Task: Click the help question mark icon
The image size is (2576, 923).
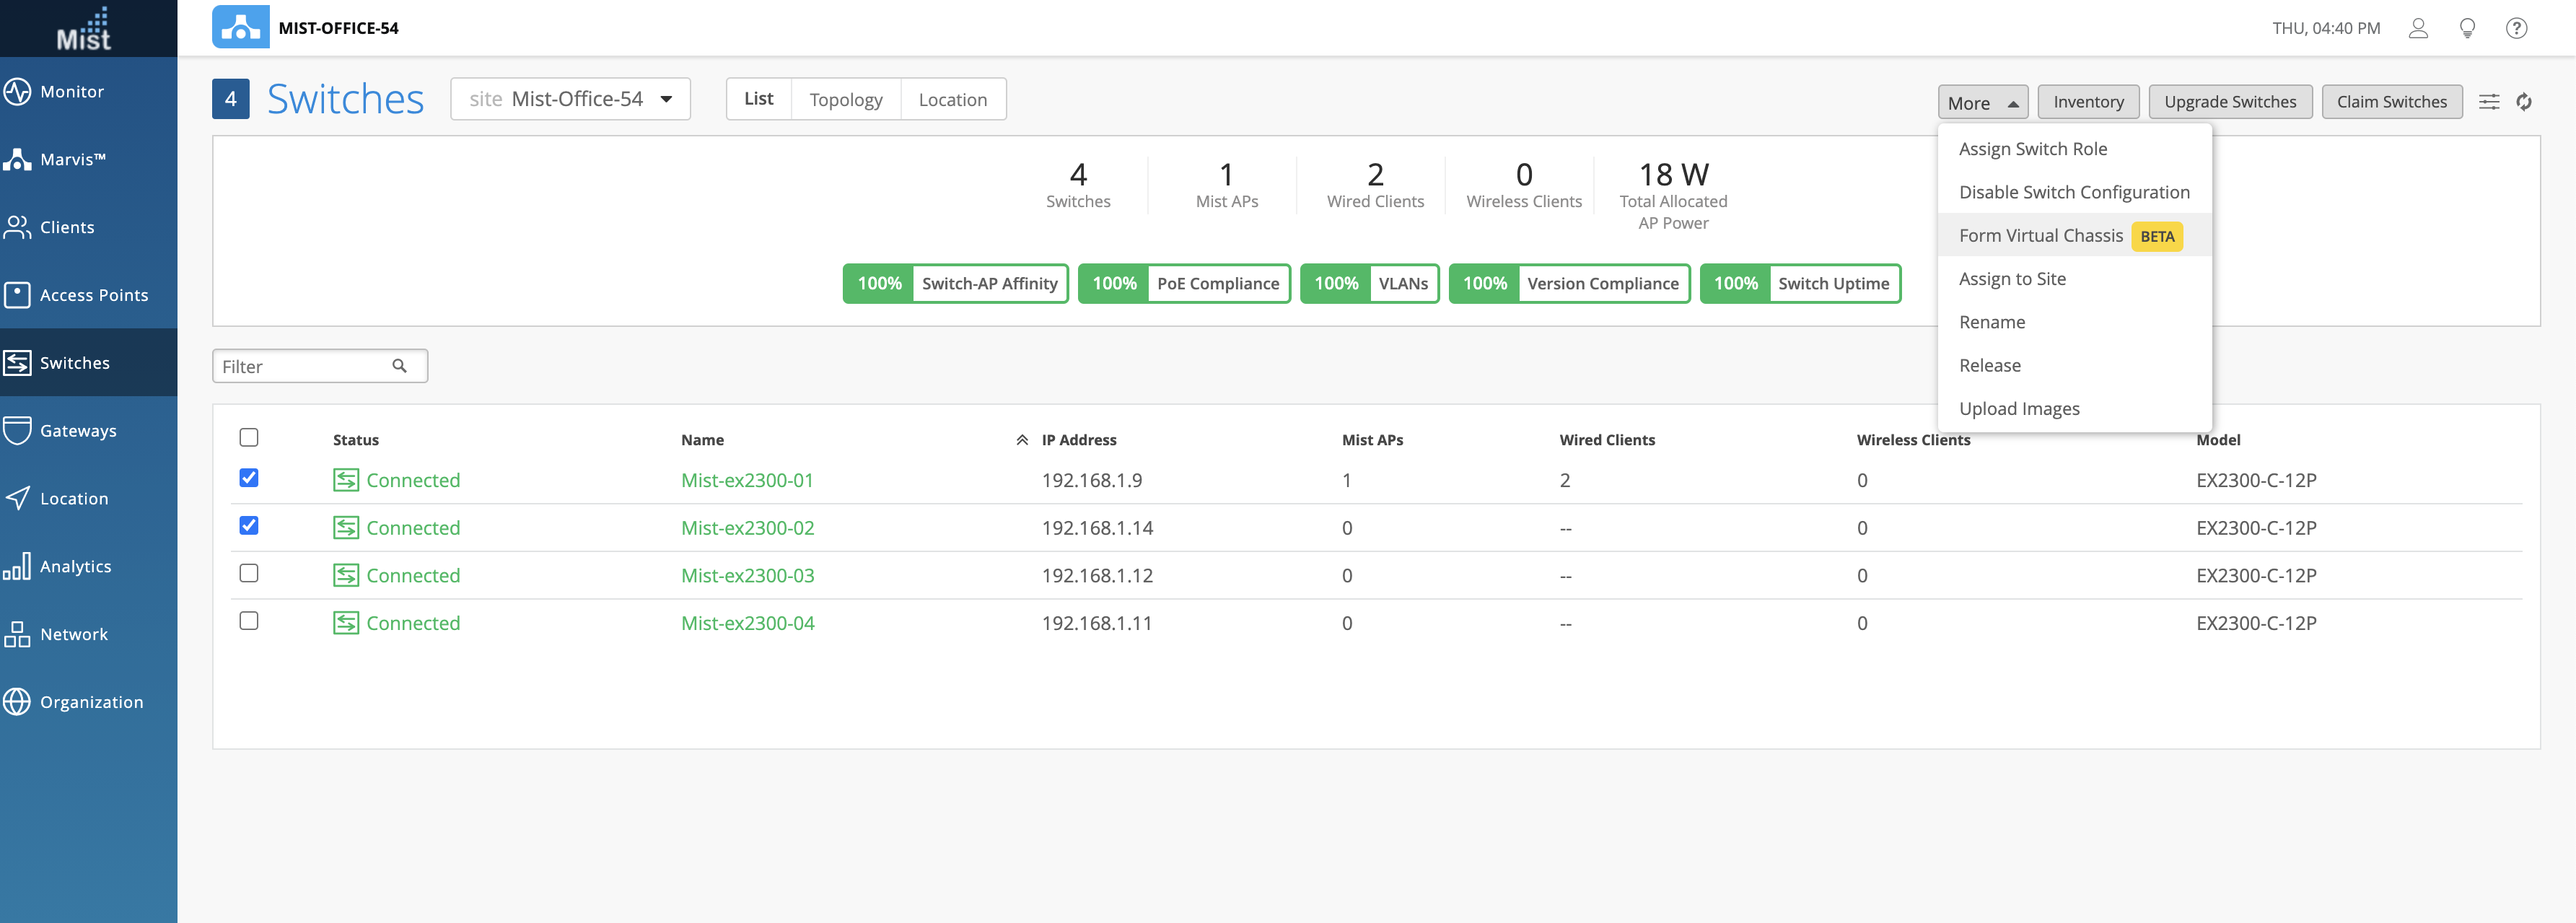Action: pyautogui.click(x=2516, y=28)
